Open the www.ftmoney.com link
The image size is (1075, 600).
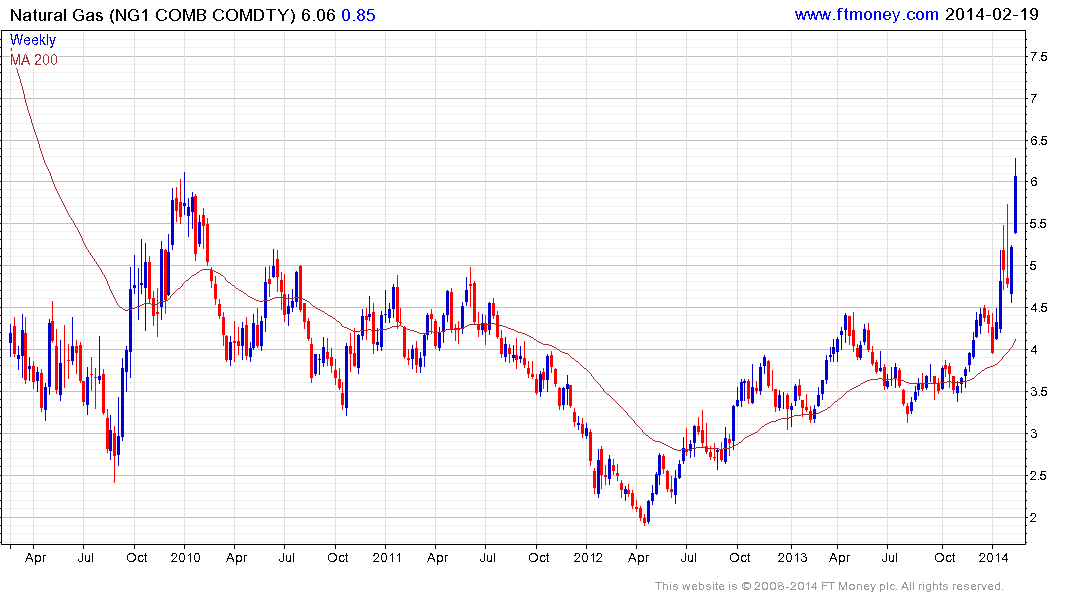866,14
